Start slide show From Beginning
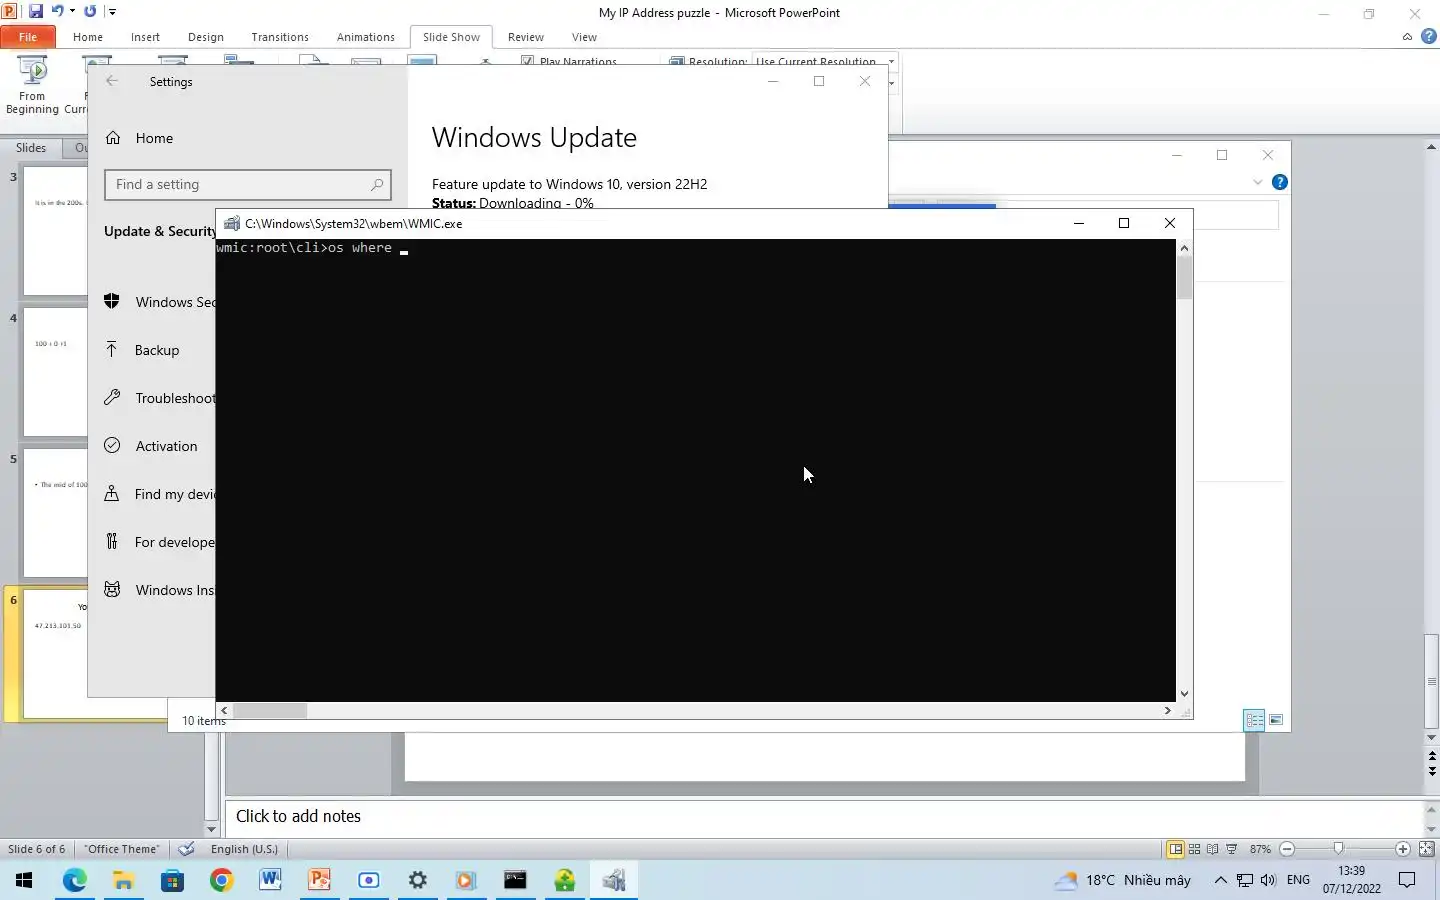The image size is (1440, 900). 32,86
